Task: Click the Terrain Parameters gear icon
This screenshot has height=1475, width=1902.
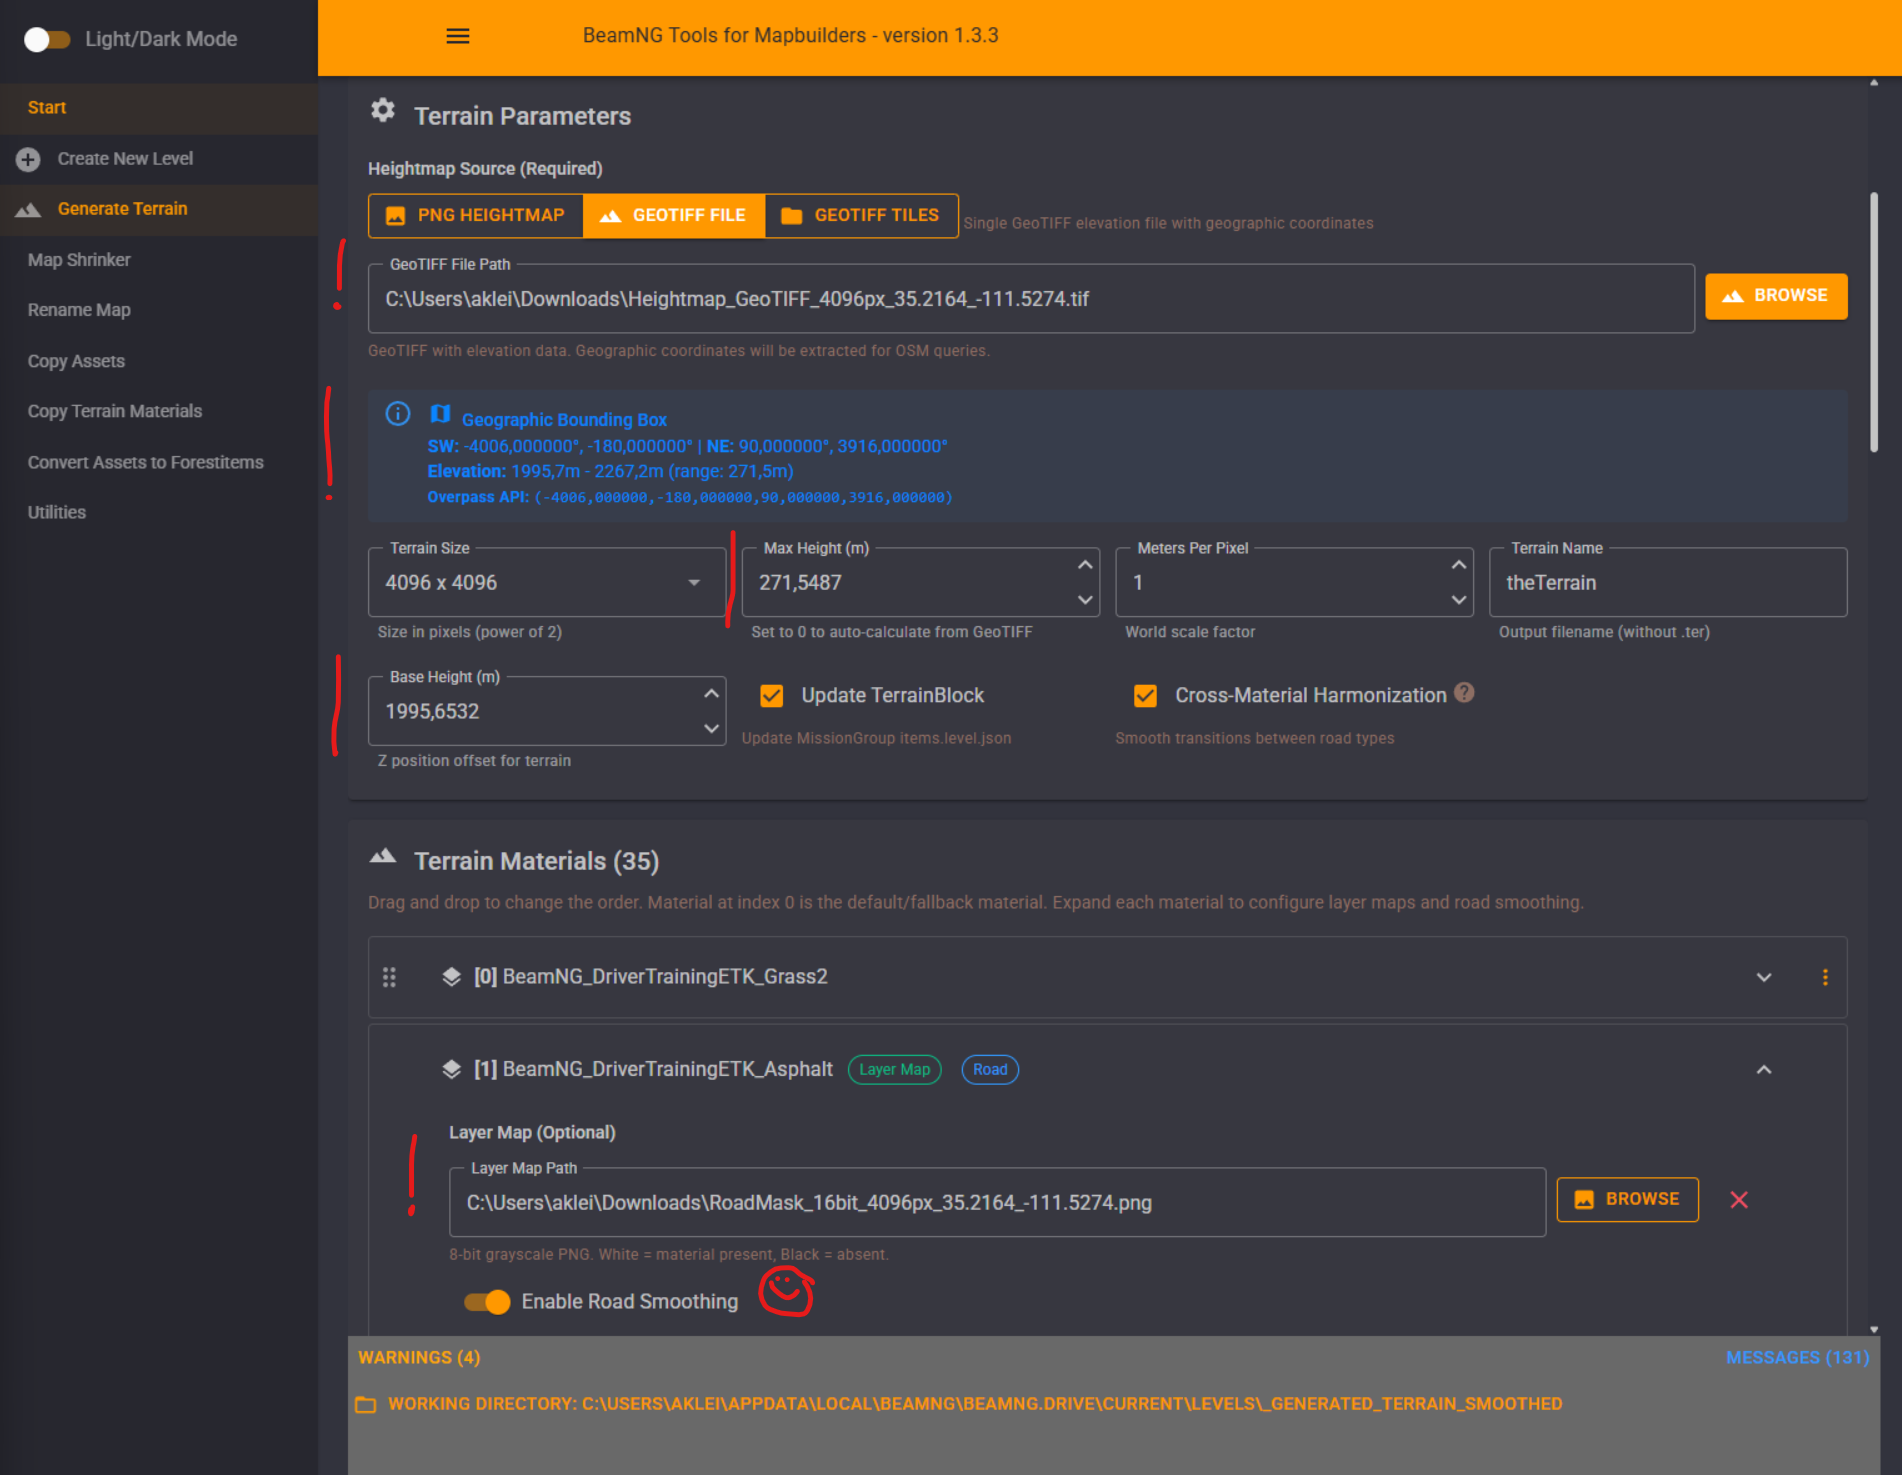Action: (383, 111)
